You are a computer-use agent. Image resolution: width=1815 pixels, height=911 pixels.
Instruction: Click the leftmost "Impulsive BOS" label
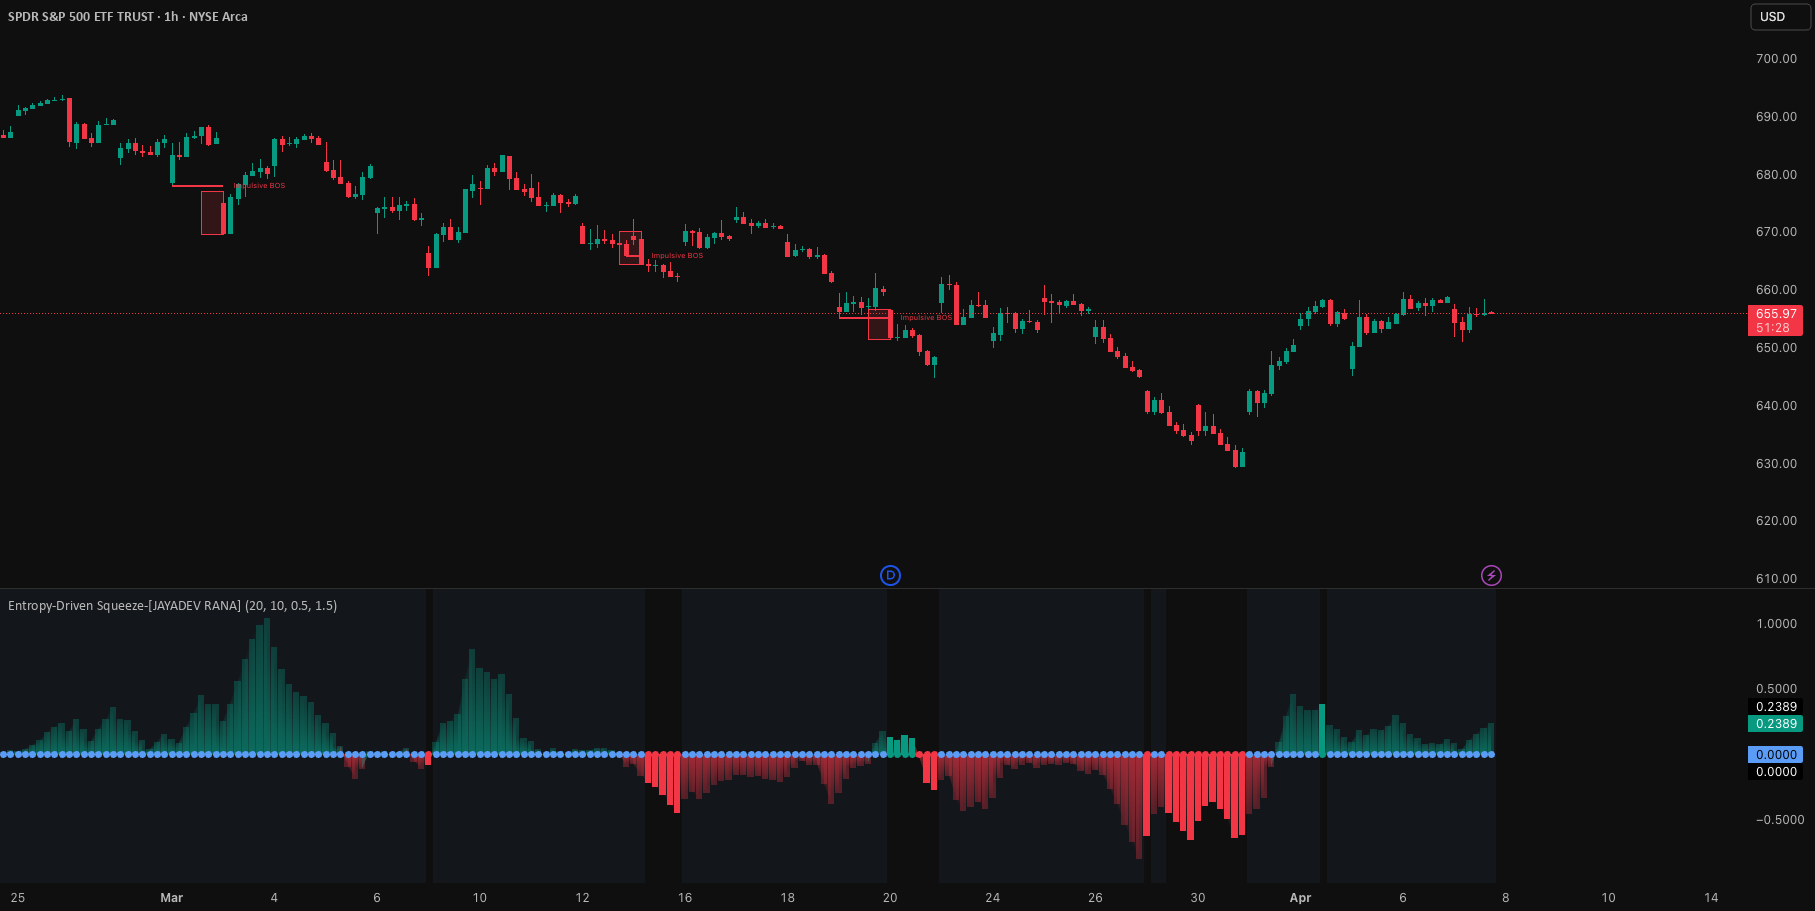(258, 185)
